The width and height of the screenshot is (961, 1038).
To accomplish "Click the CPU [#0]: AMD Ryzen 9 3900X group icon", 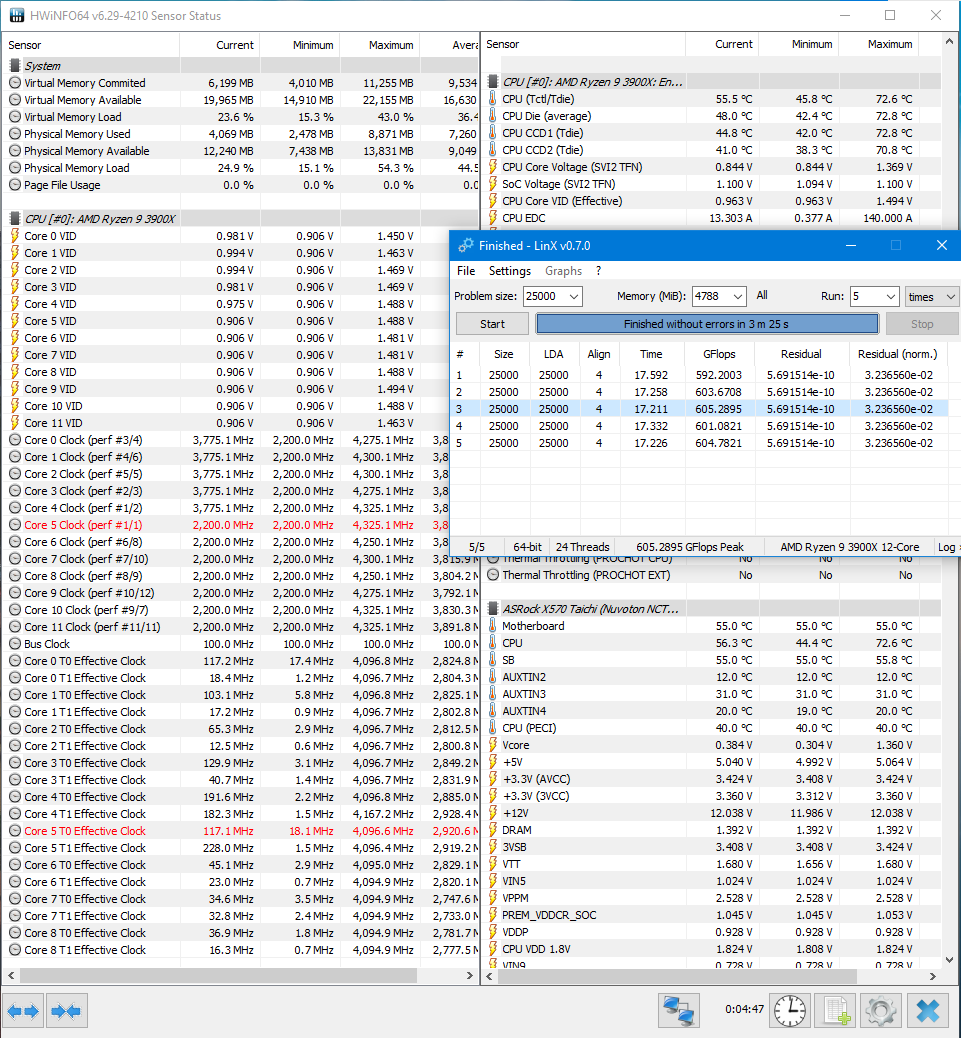I will coord(15,218).
